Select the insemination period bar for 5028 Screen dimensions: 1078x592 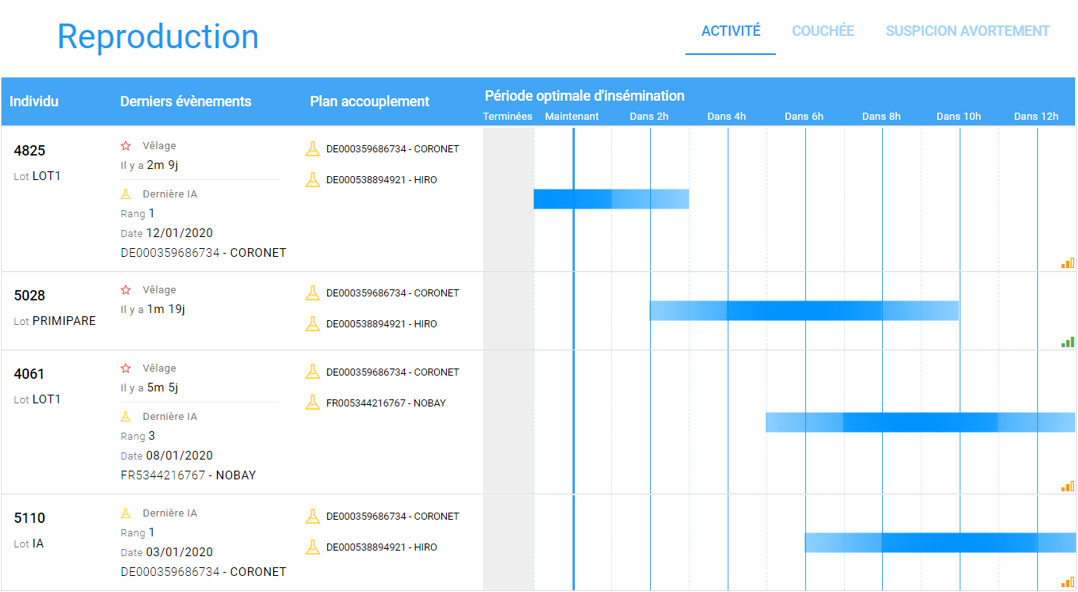[804, 311]
